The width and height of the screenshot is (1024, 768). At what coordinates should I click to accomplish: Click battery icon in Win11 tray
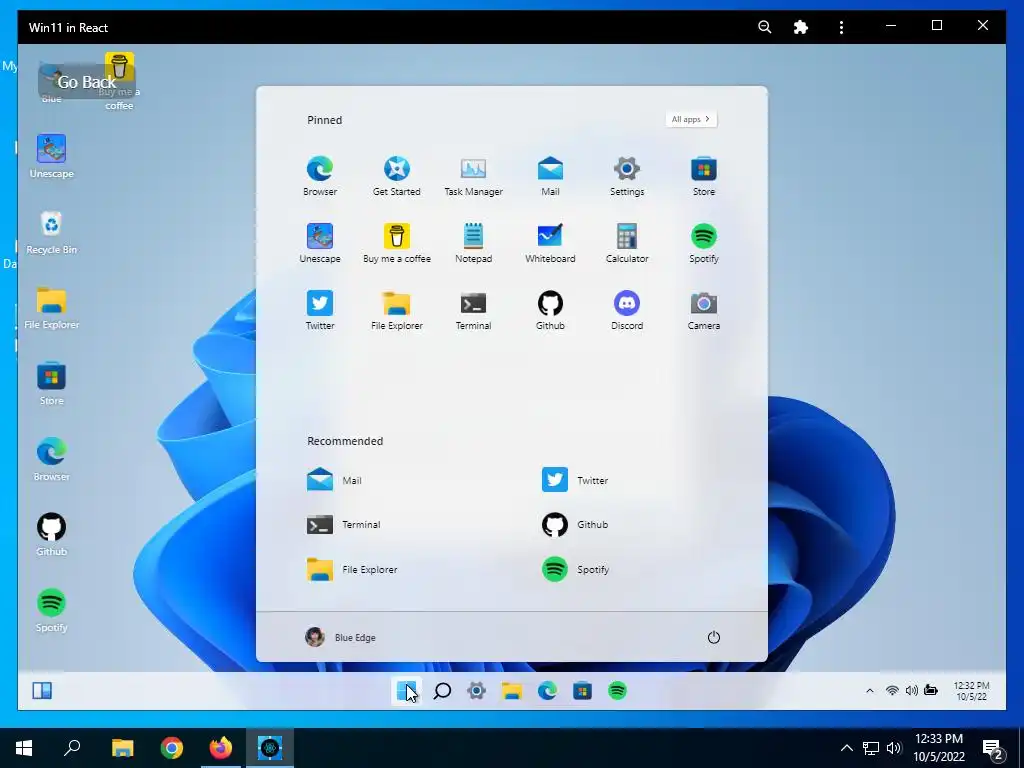[x=931, y=690]
